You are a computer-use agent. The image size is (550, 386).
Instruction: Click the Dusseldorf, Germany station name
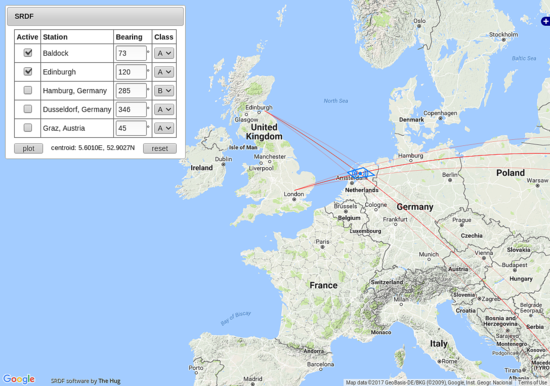[x=77, y=109]
